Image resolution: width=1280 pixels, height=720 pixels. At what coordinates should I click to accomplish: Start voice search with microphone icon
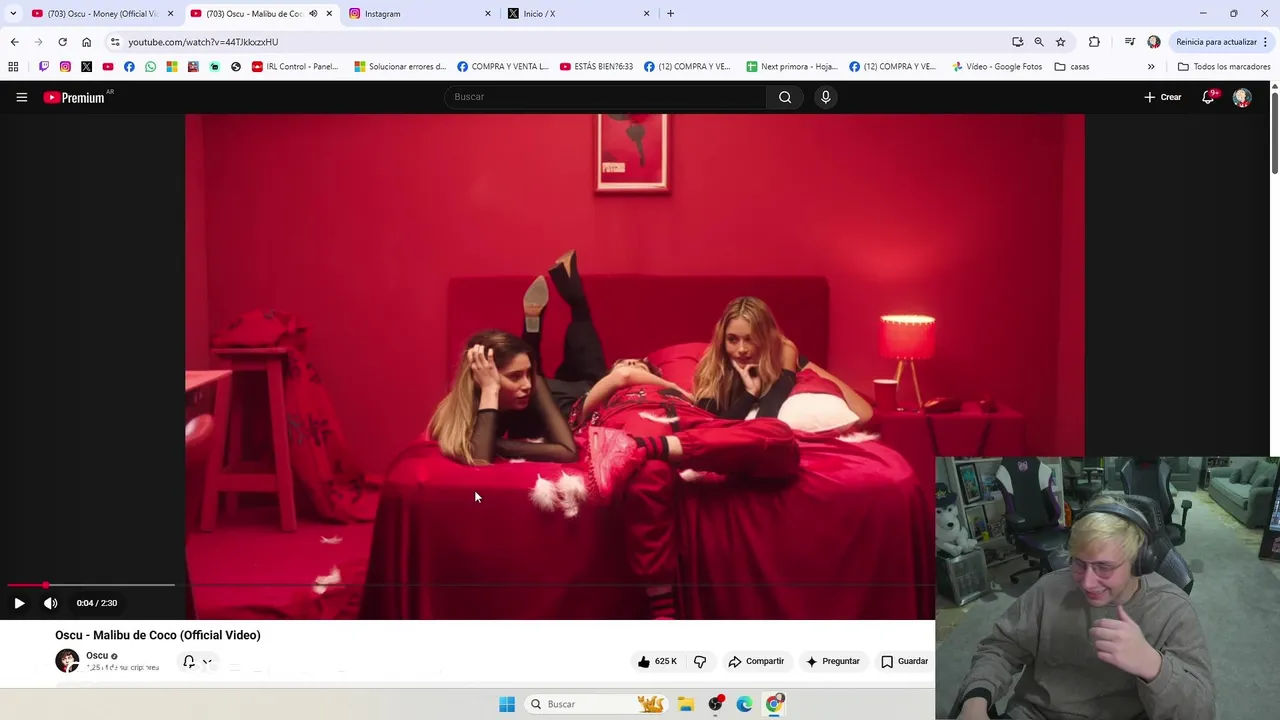click(x=825, y=97)
